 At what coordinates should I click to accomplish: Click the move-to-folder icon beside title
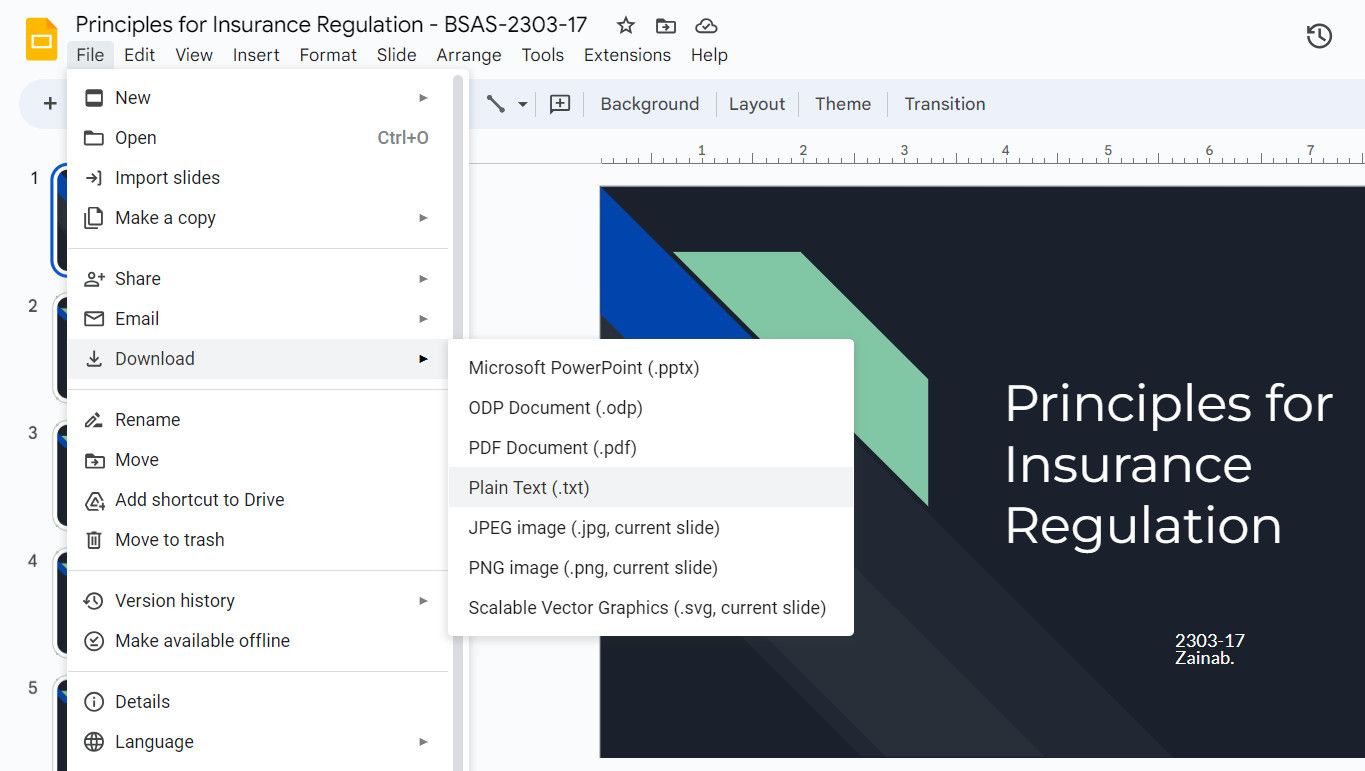[665, 25]
